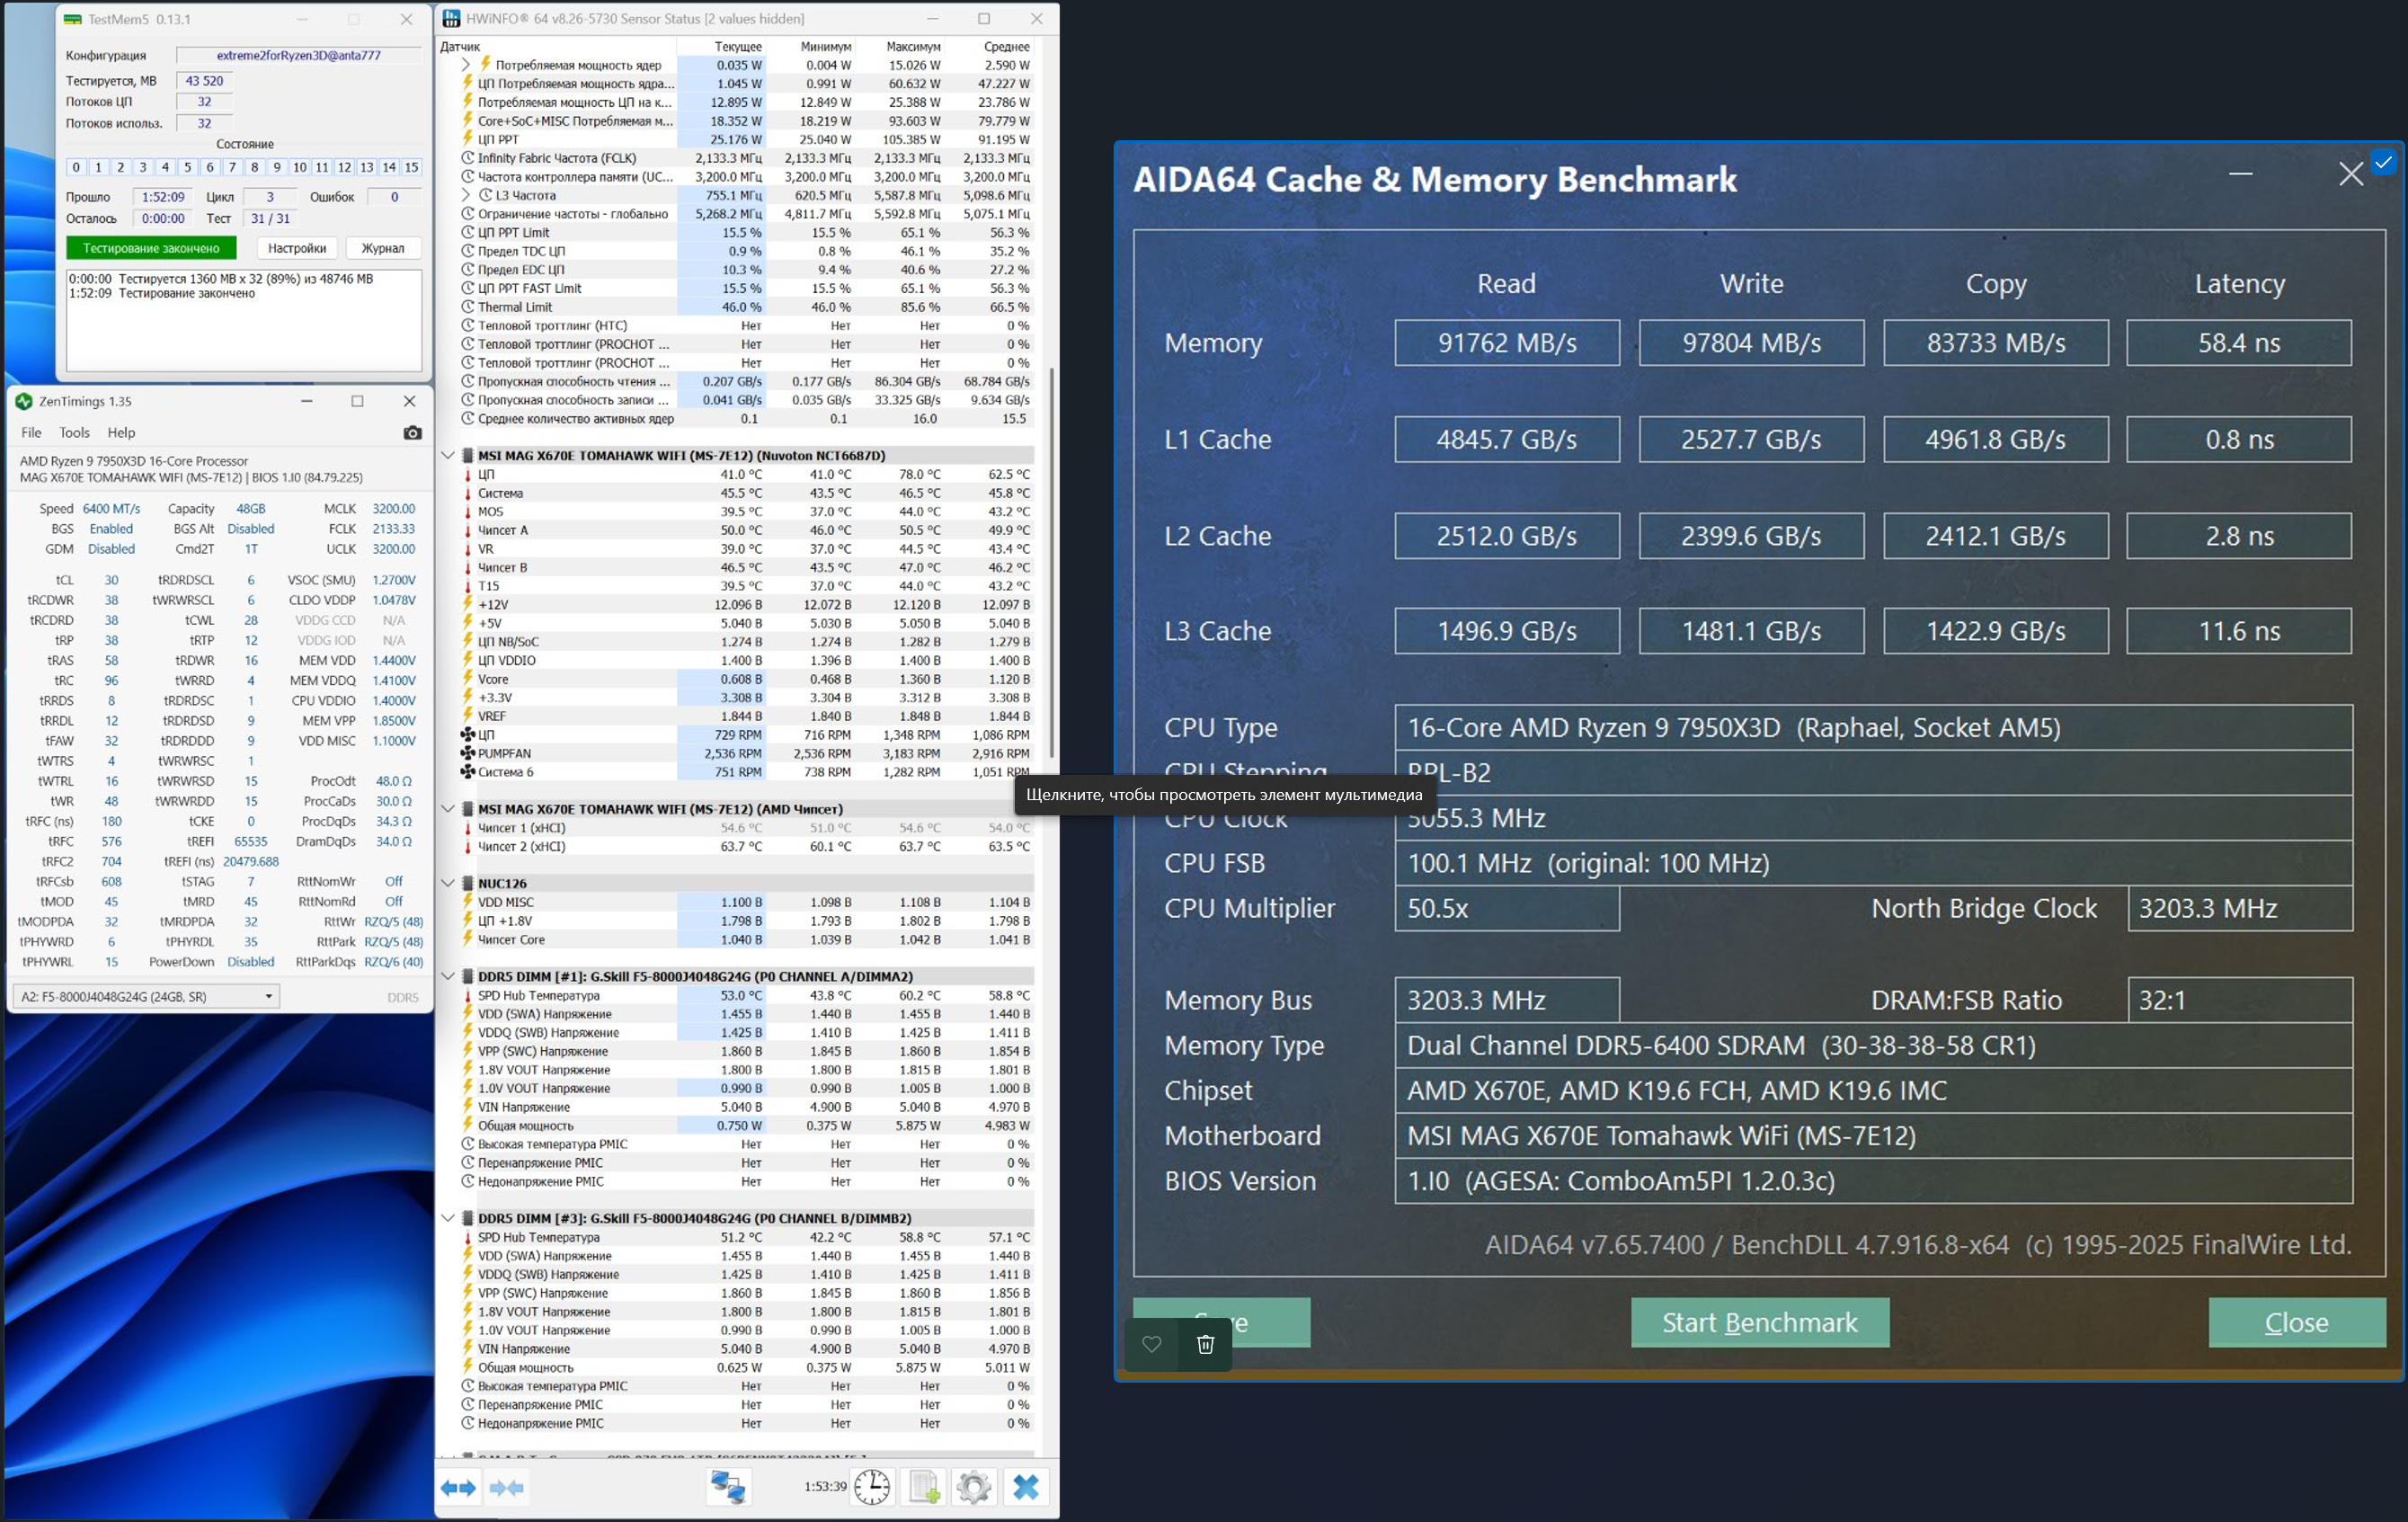2408x1522 pixels.
Task: Collapse the NUC126 sensor group
Action: [448, 883]
